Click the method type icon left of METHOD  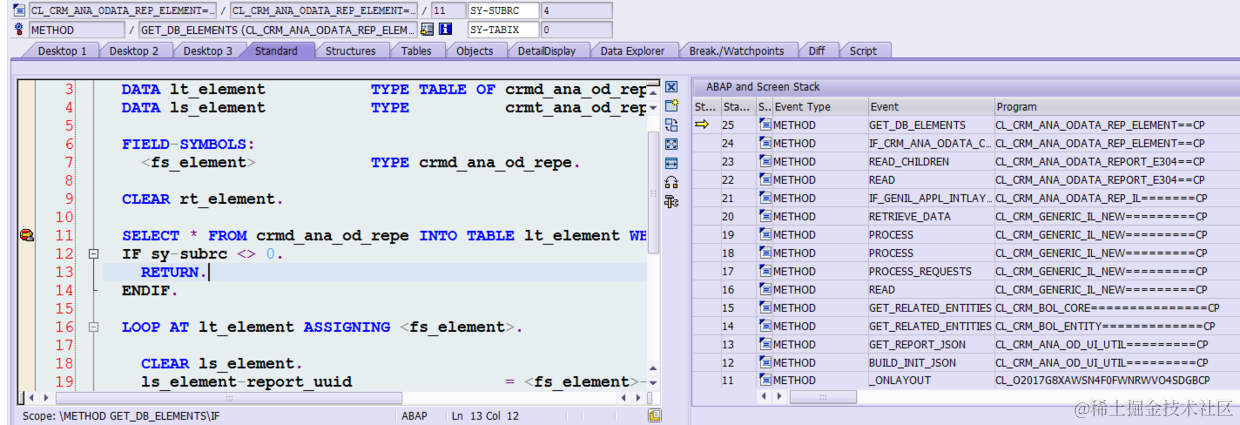coord(19,30)
